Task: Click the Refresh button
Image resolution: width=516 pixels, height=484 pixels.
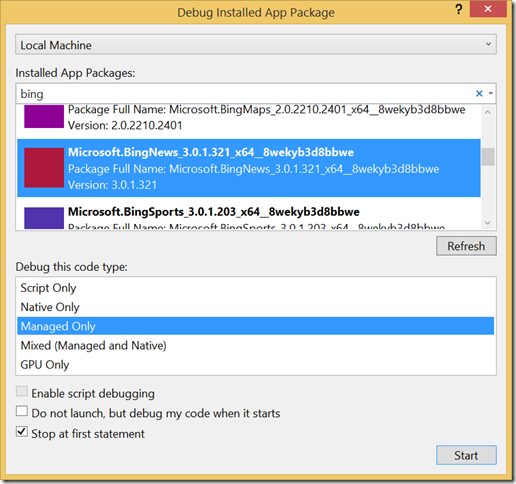Action: (x=466, y=246)
